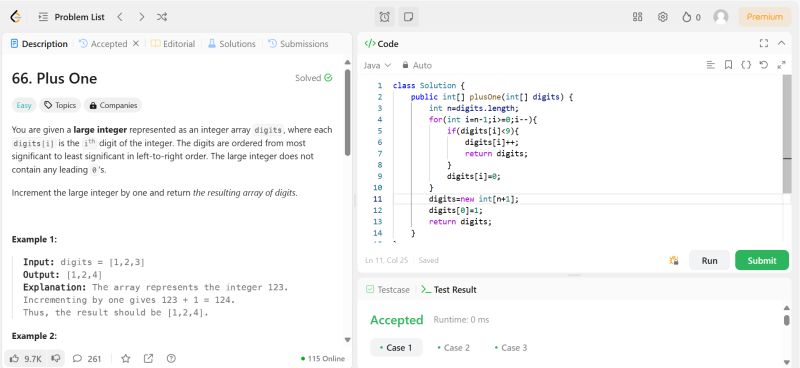Screen dimensions: 800x368
Task: Click the 'return digits;' on line 13
Action: [x=460, y=222]
